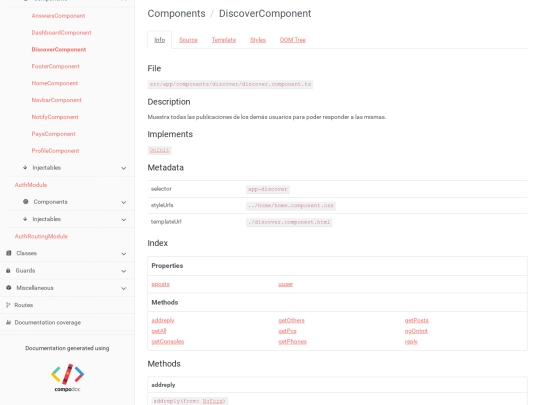The height and width of the screenshot is (405, 540).
Task: Open the DOM Tree tab
Action: point(293,40)
